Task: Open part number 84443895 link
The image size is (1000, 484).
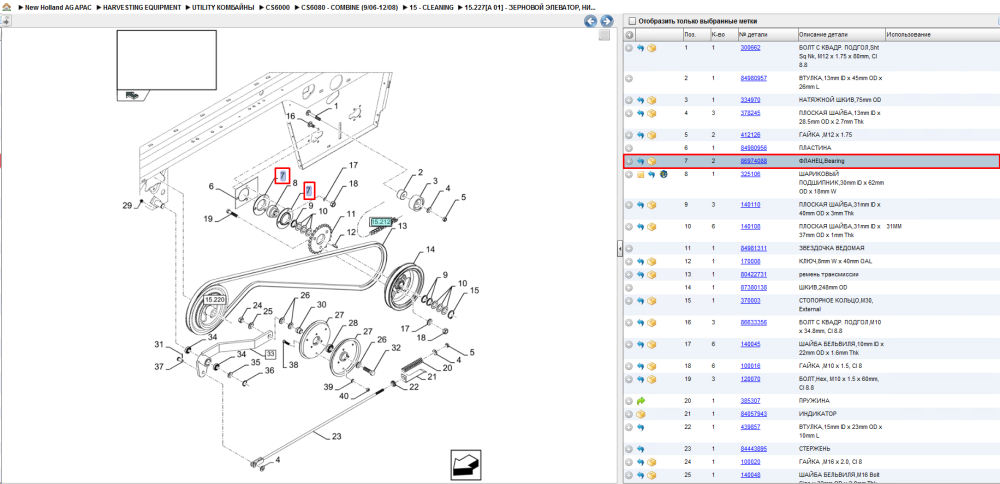Action: [753, 449]
